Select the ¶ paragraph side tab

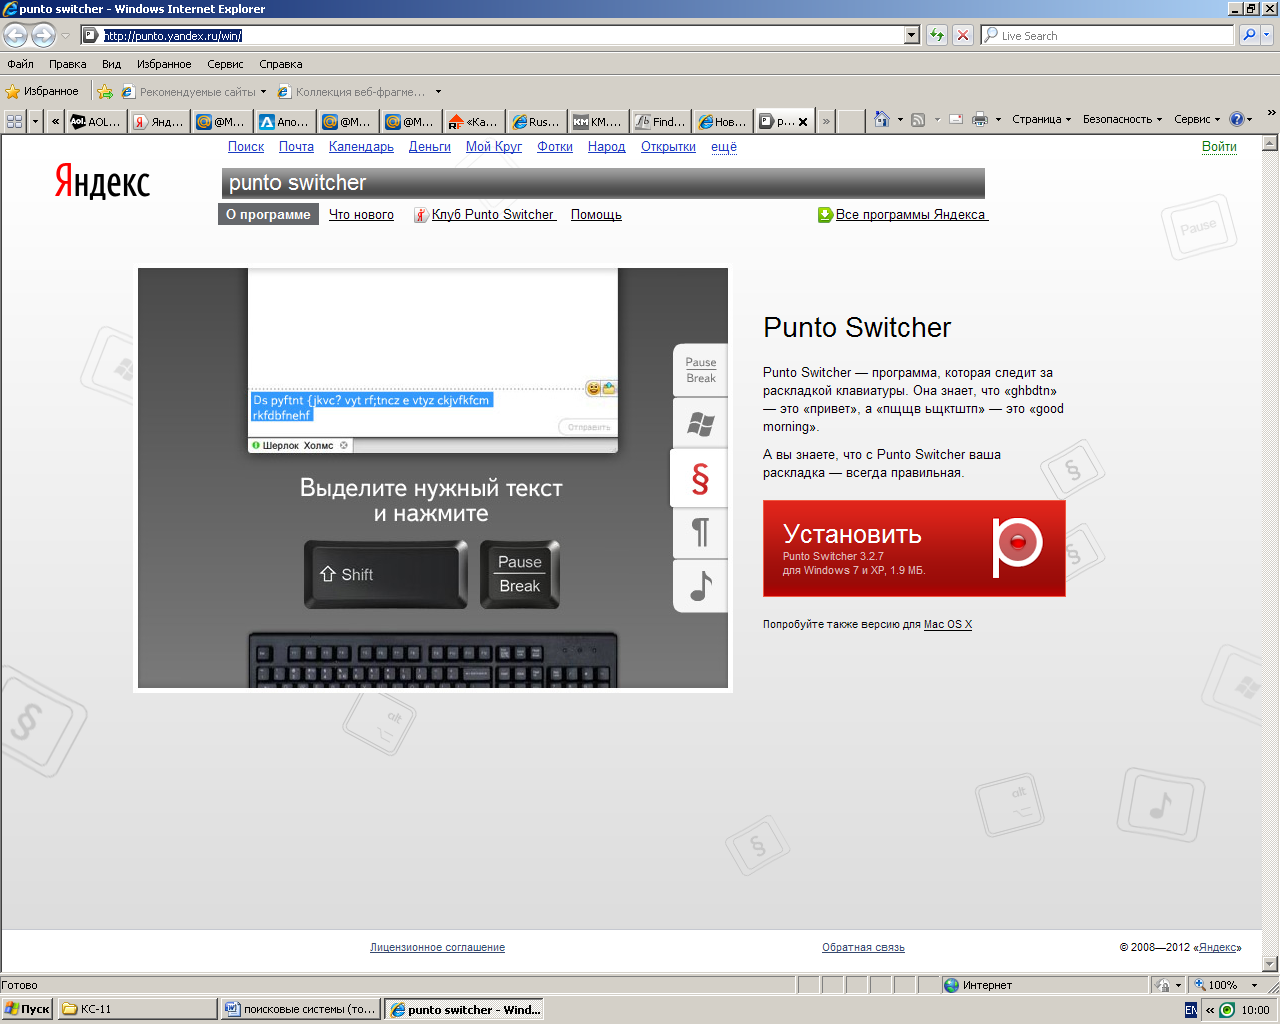click(700, 533)
